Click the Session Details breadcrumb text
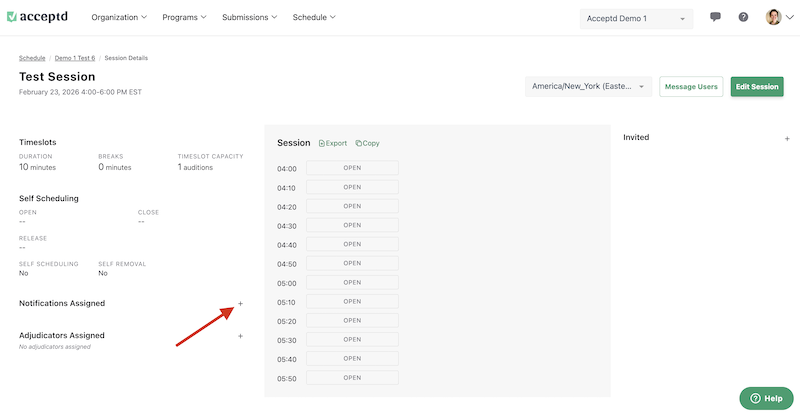 click(x=126, y=58)
